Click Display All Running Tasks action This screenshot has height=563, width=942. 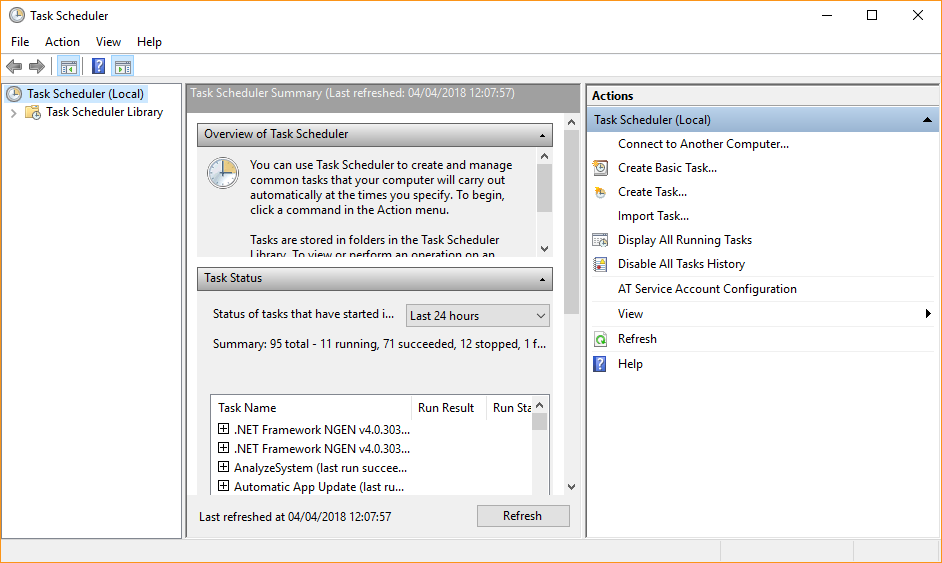(684, 240)
